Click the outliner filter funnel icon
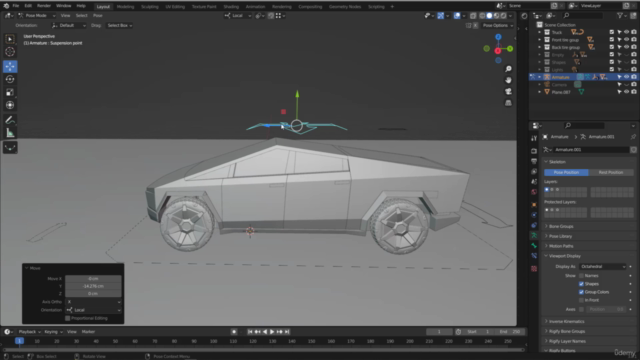 coord(620,16)
